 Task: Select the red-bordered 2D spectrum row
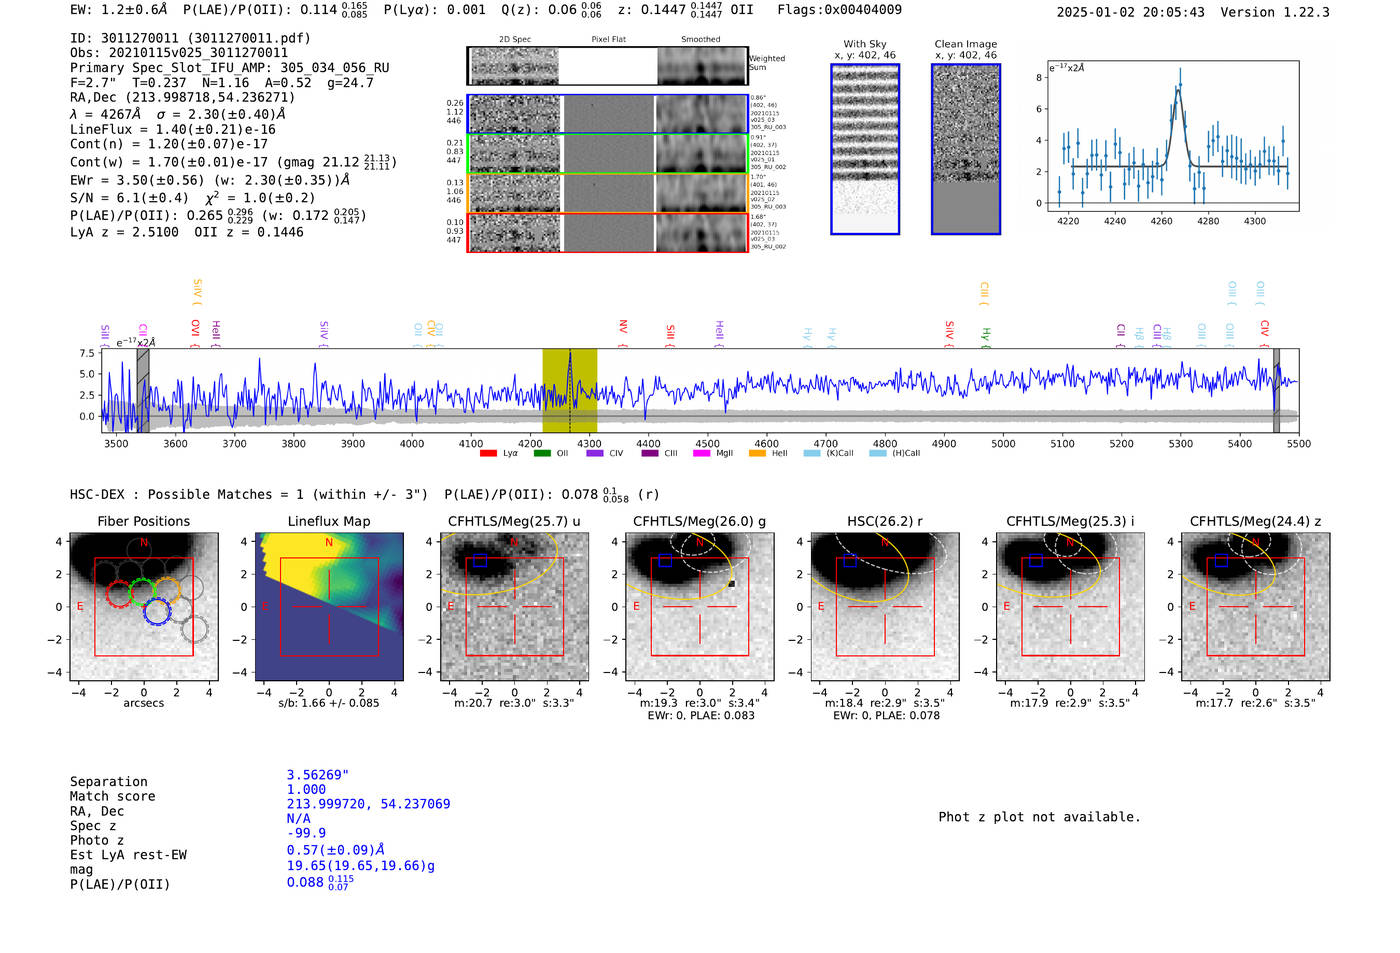tap(608, 232)
